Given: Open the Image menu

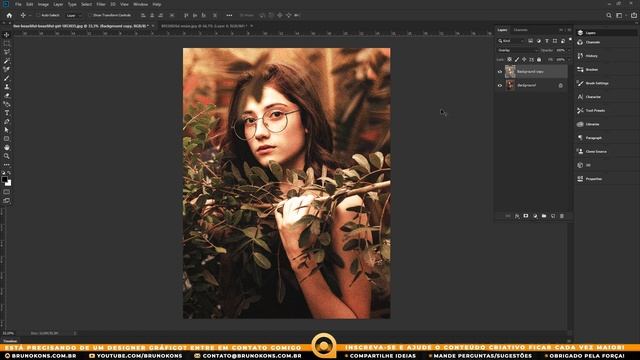Looking at the screenshot, I should (43, 4).
